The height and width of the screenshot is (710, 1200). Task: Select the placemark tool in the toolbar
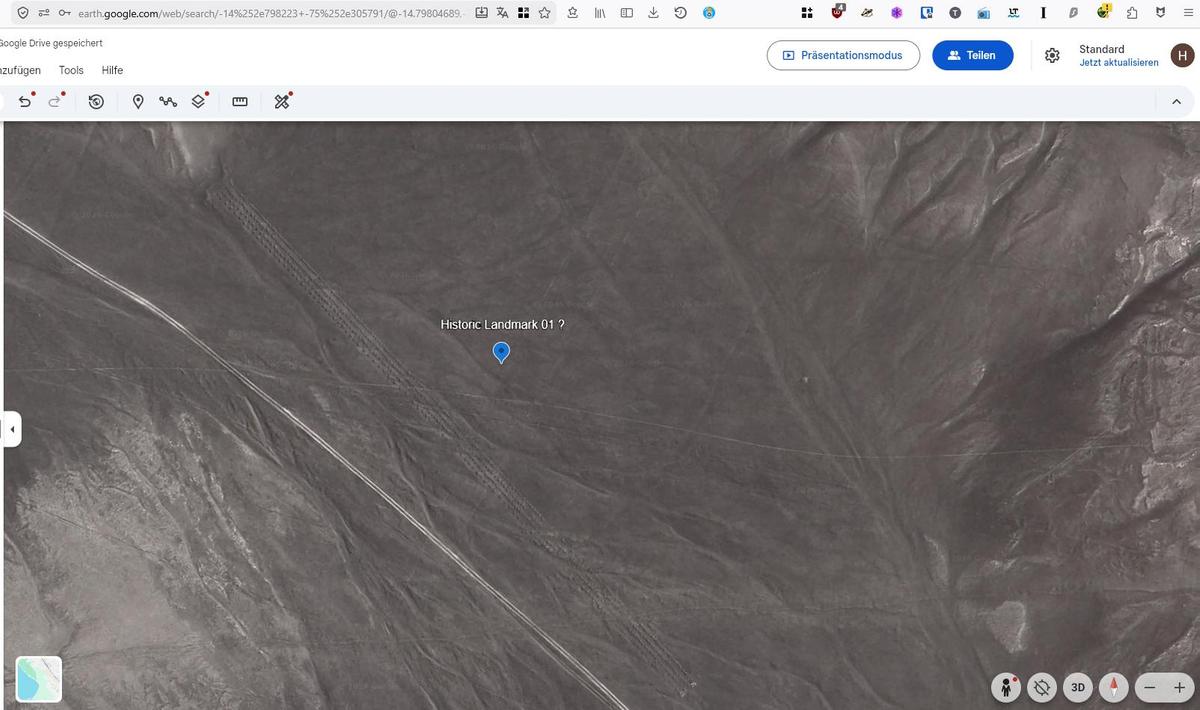pyautogui.click(x=138, y=101)
